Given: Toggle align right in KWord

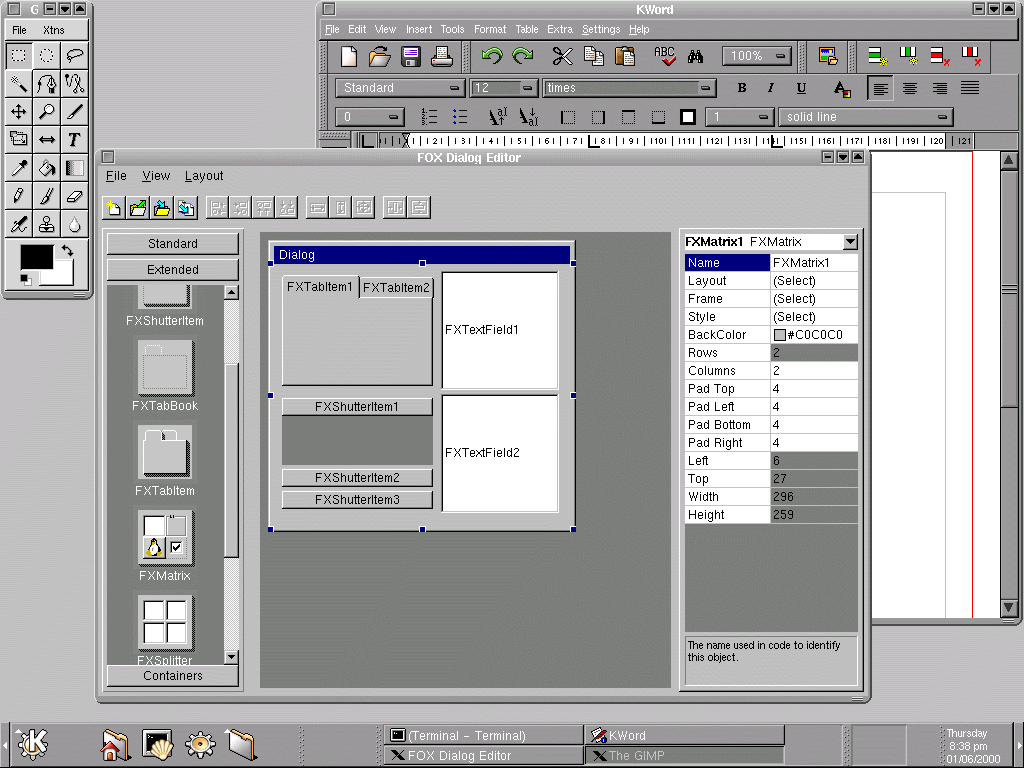Looking at the screenshot, I should [x=940, y=88].
